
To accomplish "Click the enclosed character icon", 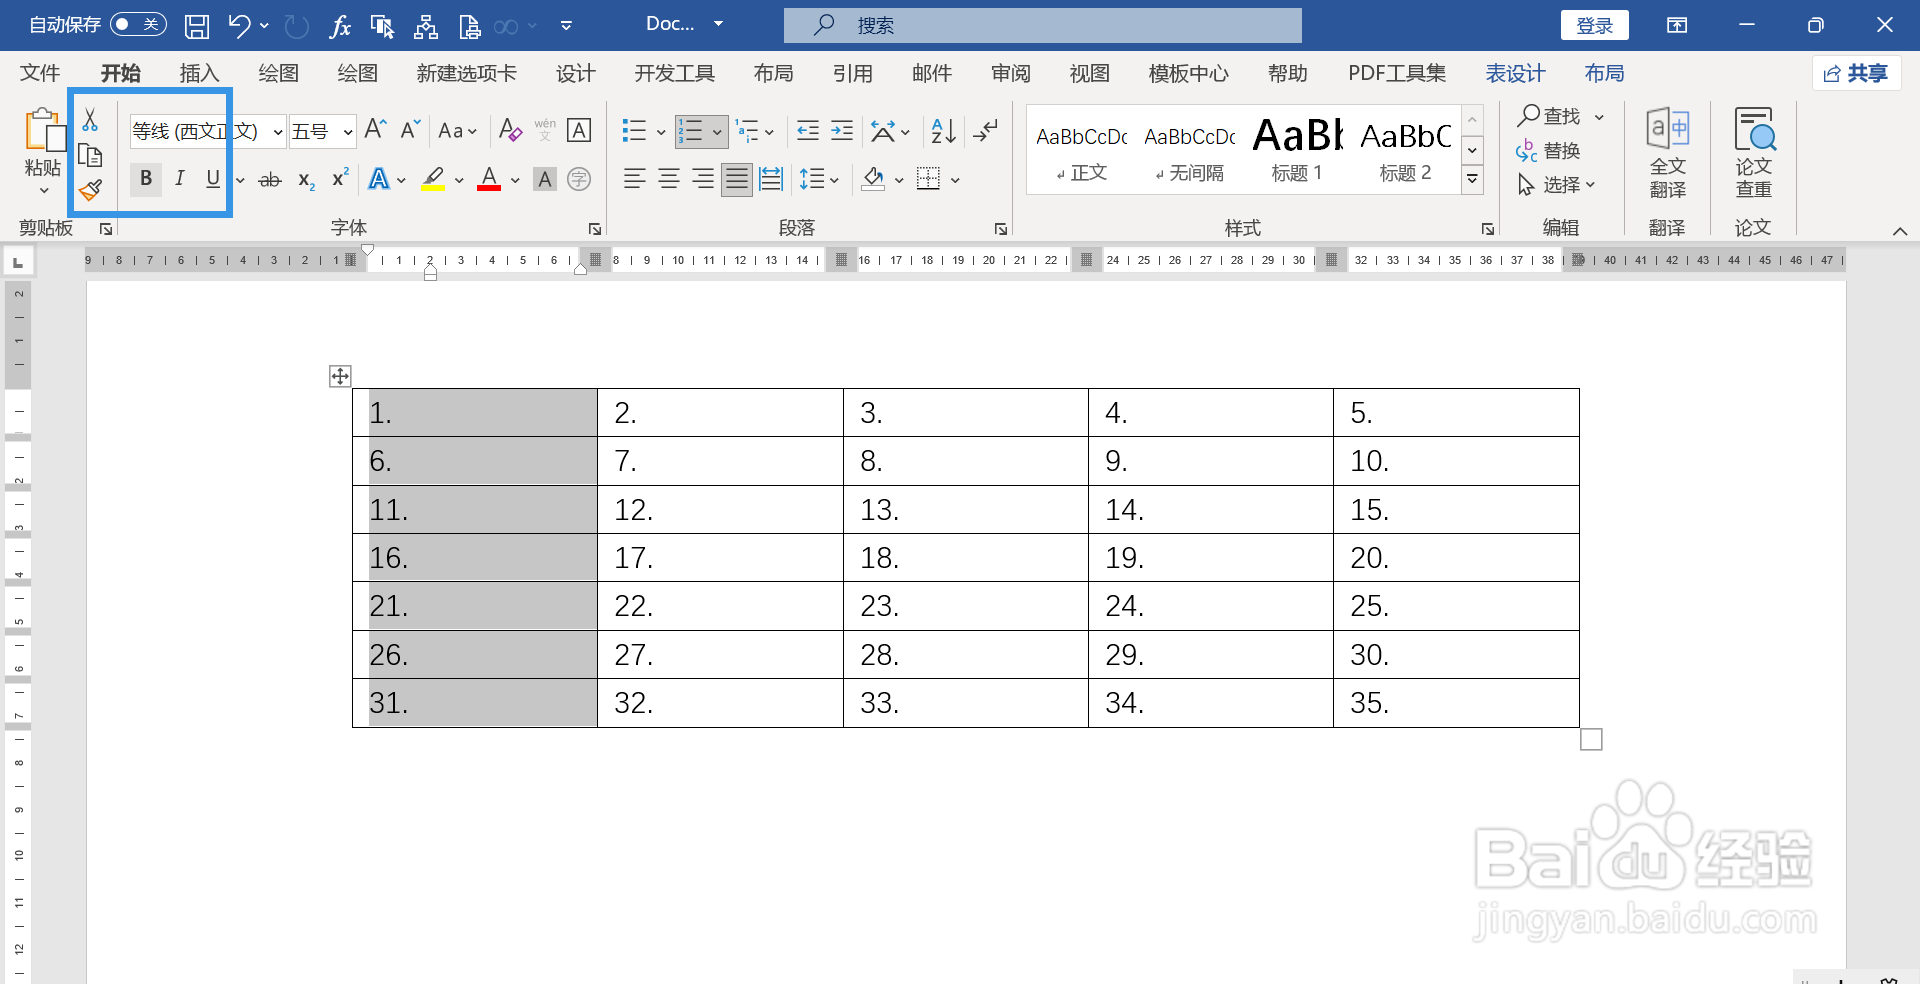I will pyautogui.click(x=579, y=180).
